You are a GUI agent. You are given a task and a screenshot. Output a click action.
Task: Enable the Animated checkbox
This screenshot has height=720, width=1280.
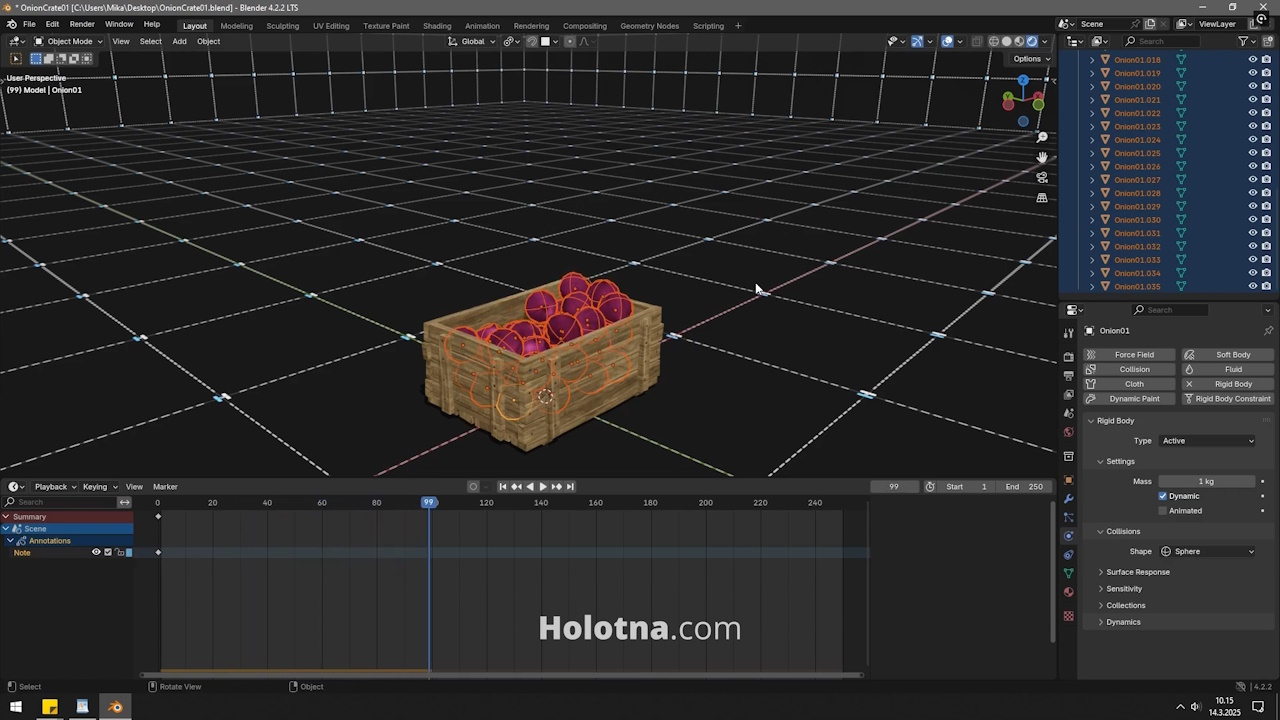1163,511
